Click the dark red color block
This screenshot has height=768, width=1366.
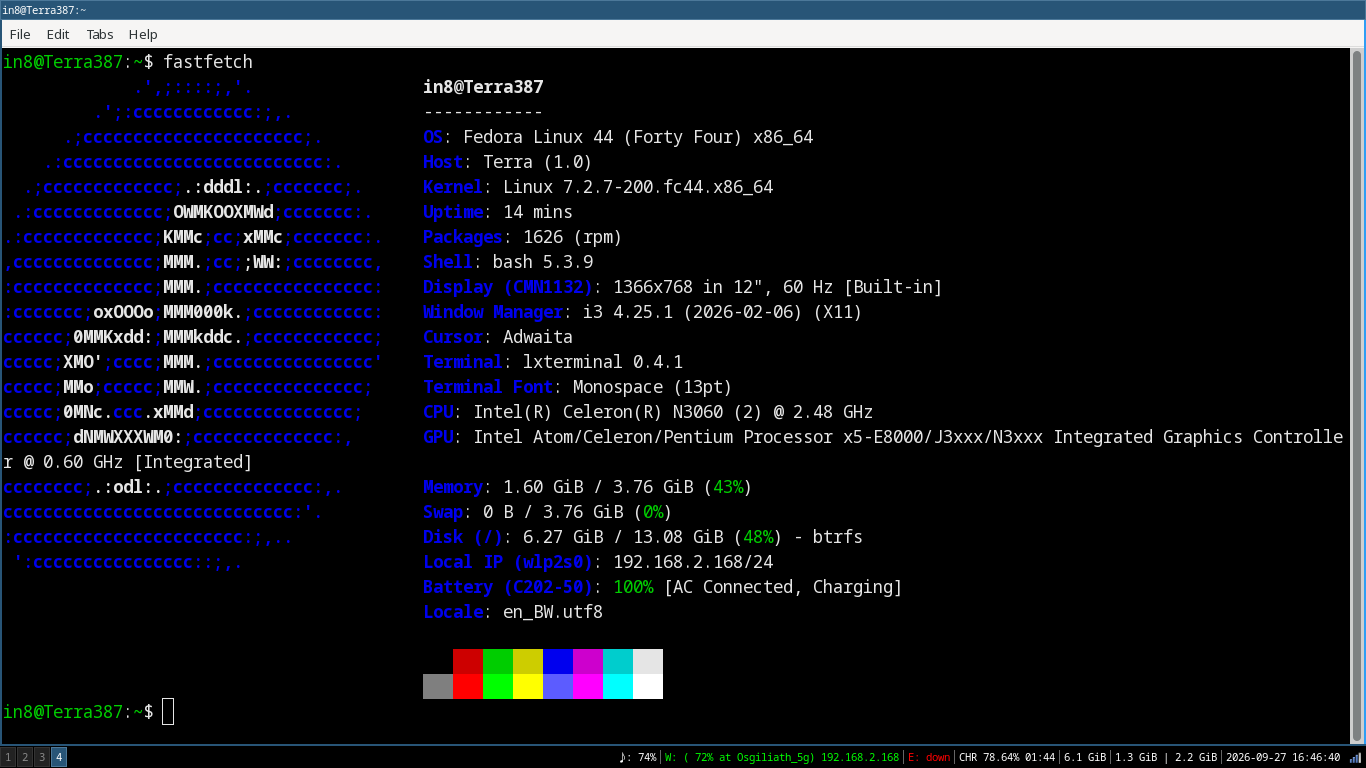click(x=468, y=661)
